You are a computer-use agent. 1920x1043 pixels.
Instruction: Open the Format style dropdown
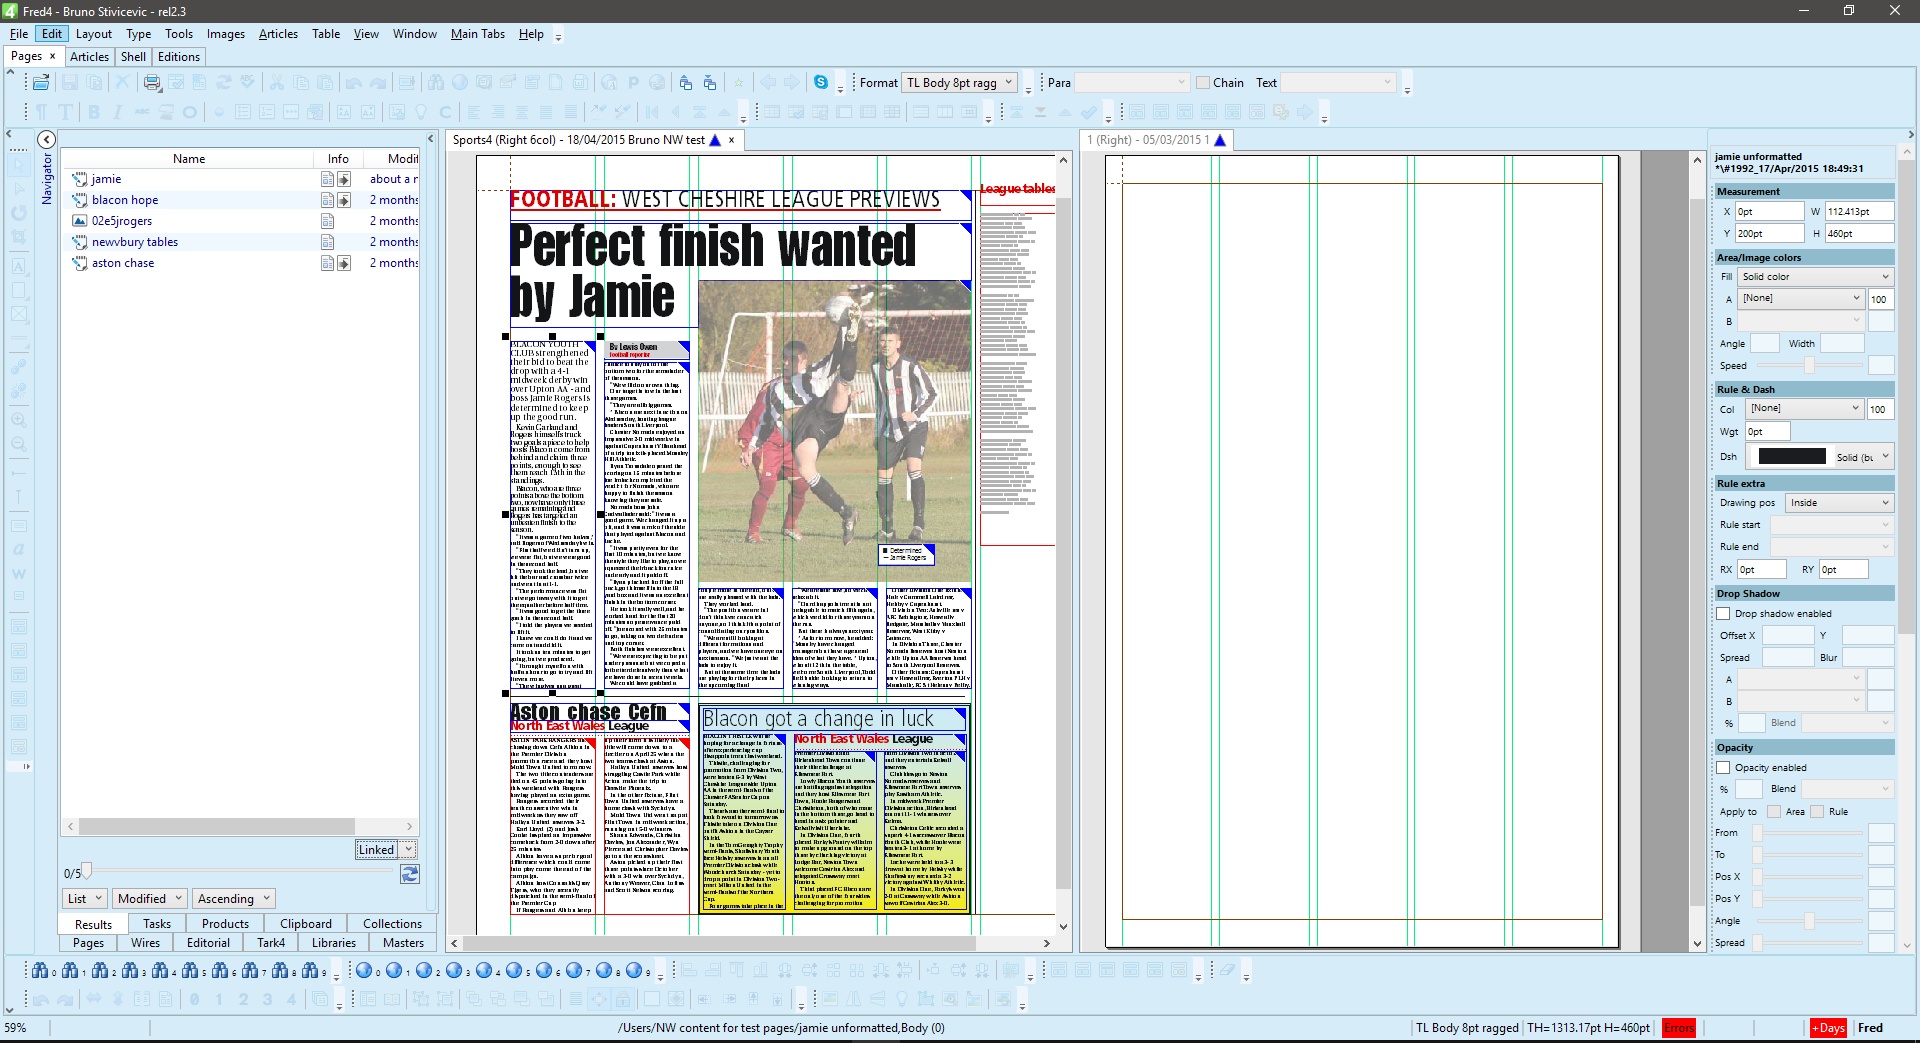pos(960,83)
